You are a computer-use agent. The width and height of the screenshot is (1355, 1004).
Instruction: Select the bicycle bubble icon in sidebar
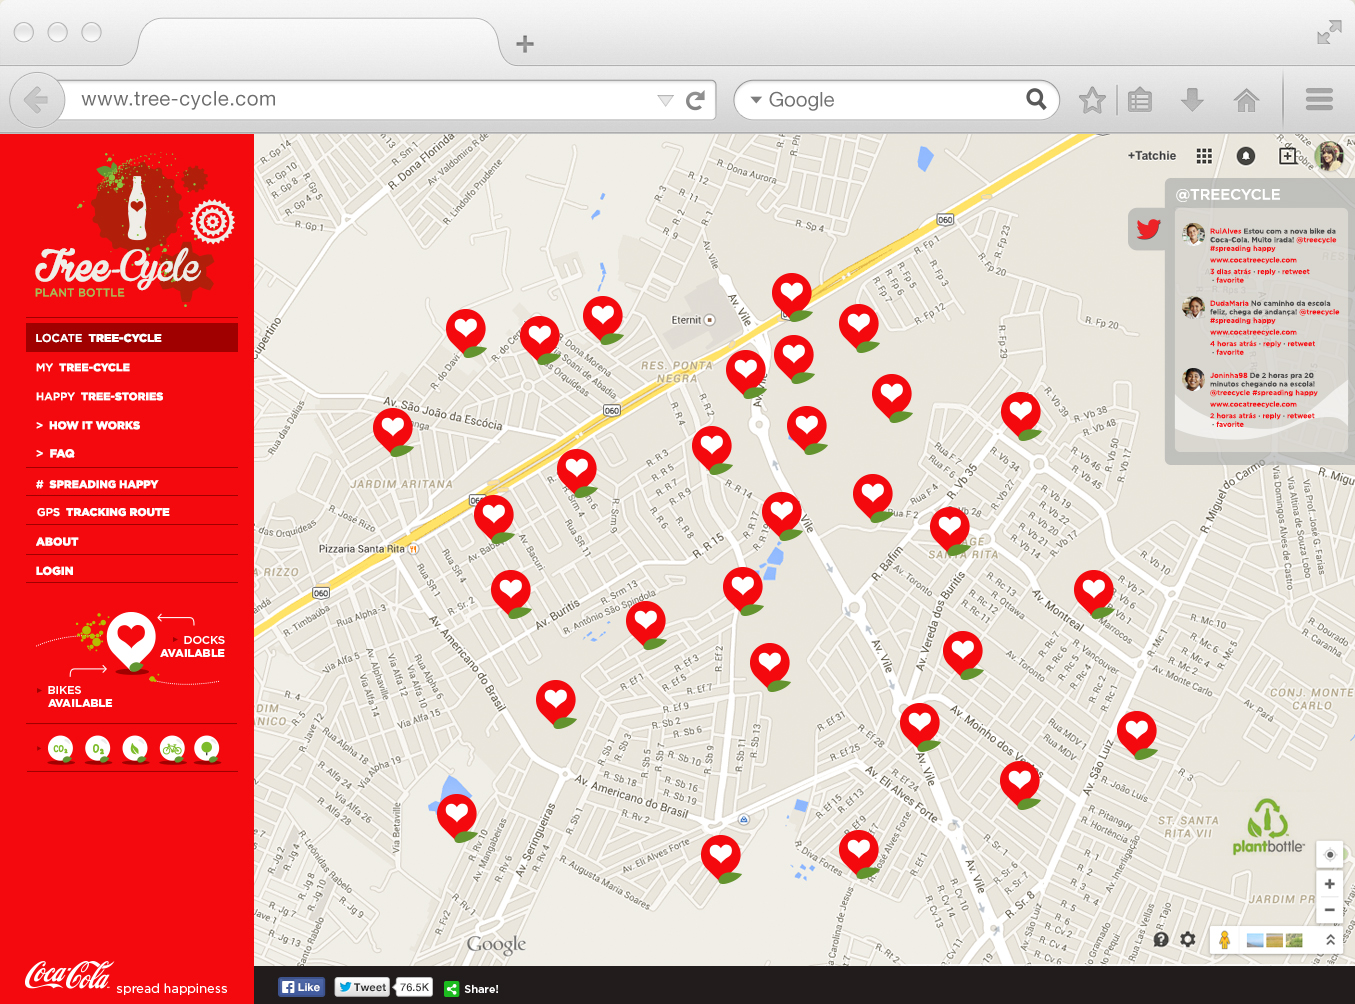pyautogui.click(x=172, y=749)
